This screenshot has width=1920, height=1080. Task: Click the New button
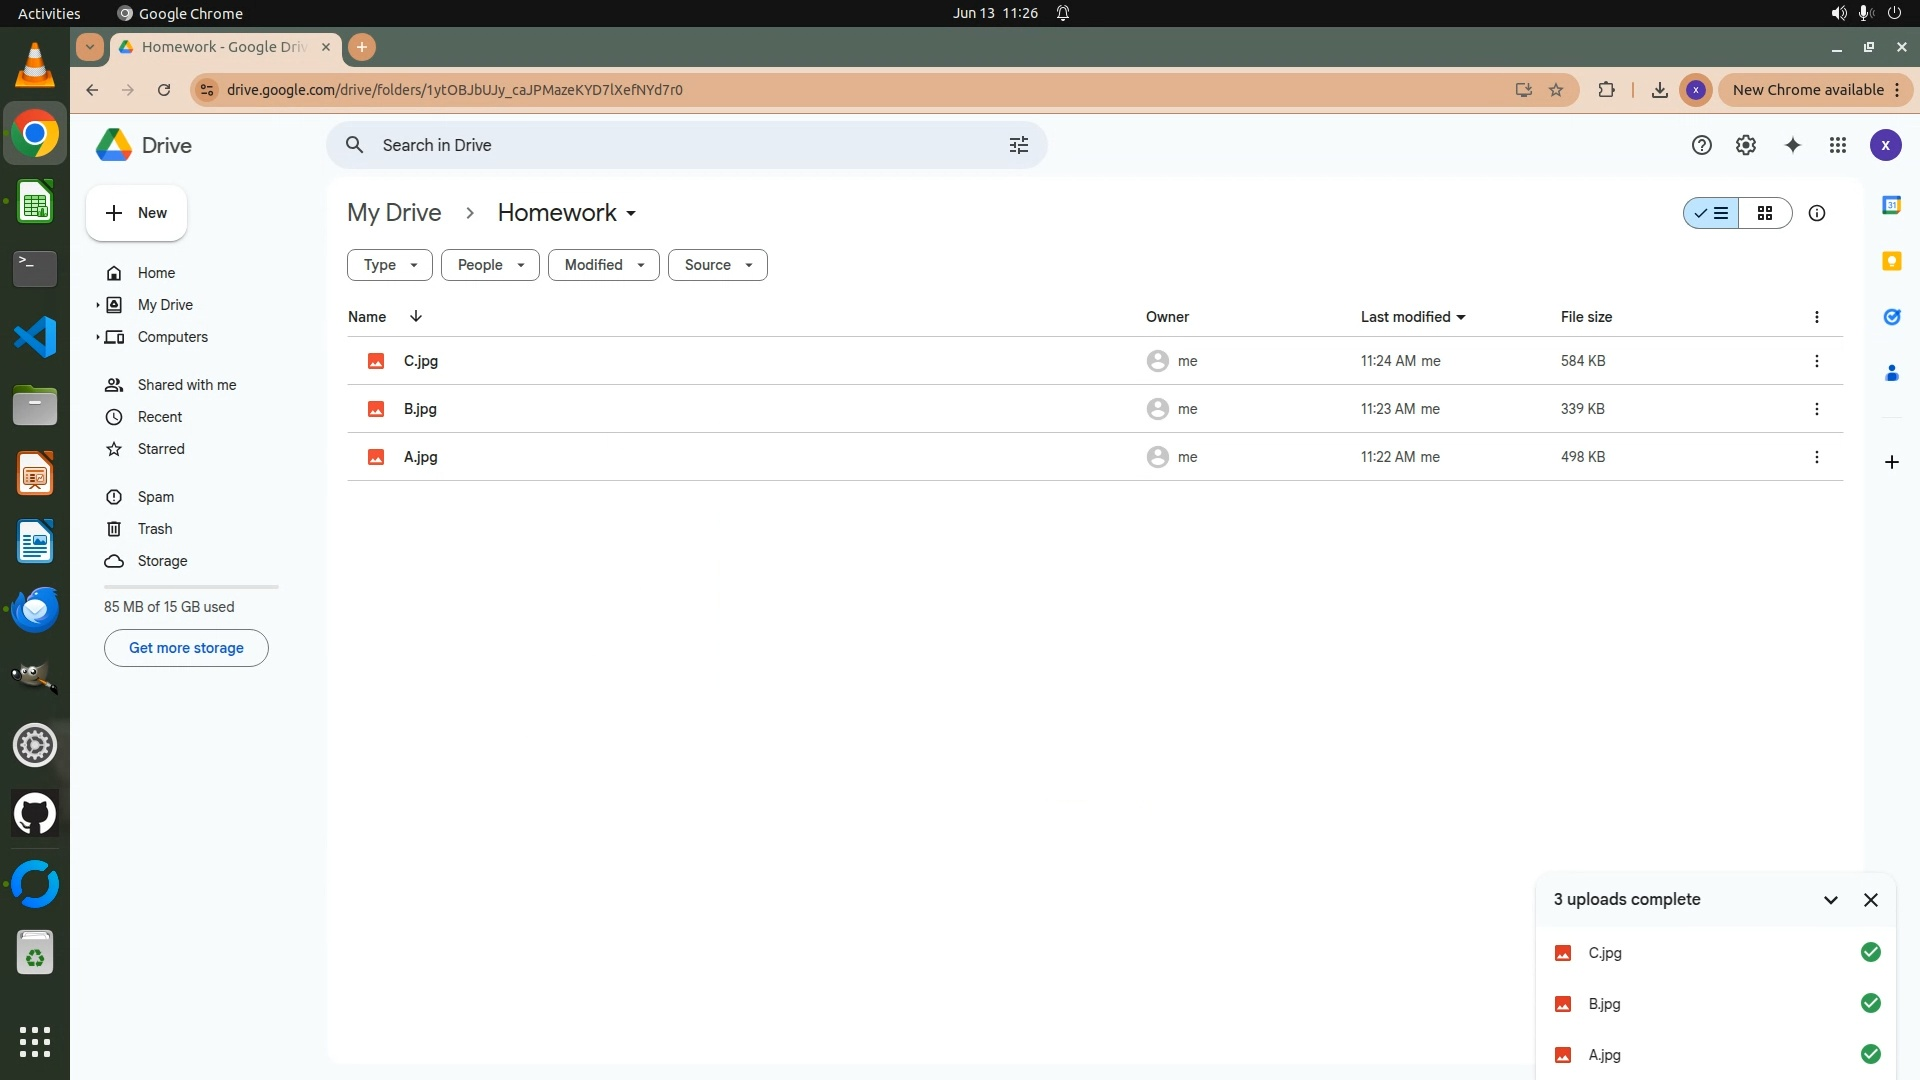136,213
